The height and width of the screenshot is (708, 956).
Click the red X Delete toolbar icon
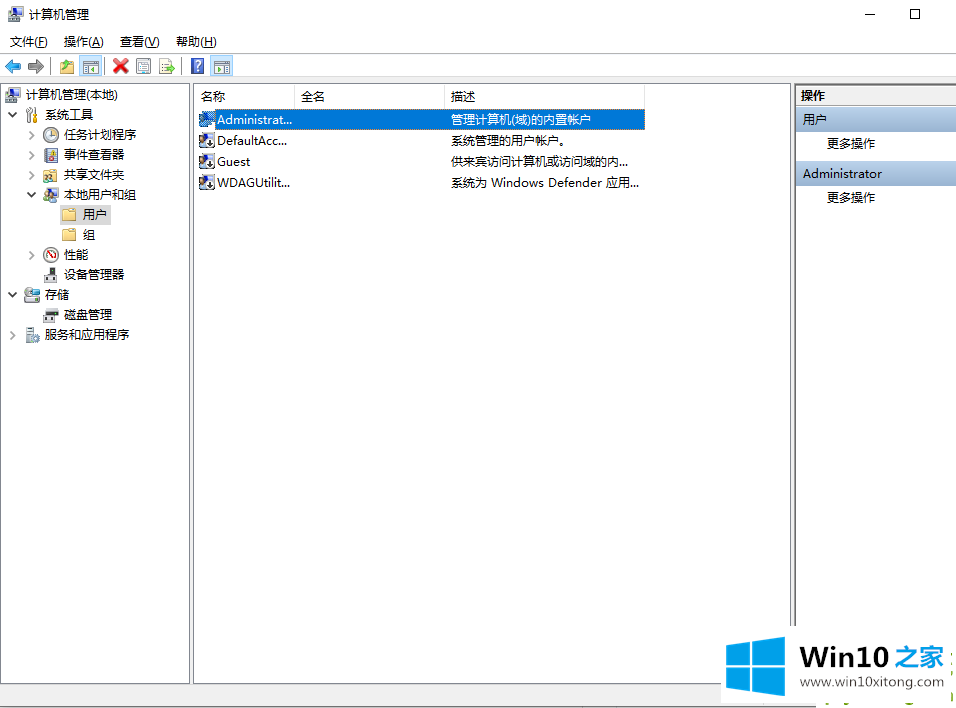(x=121, y=66)
